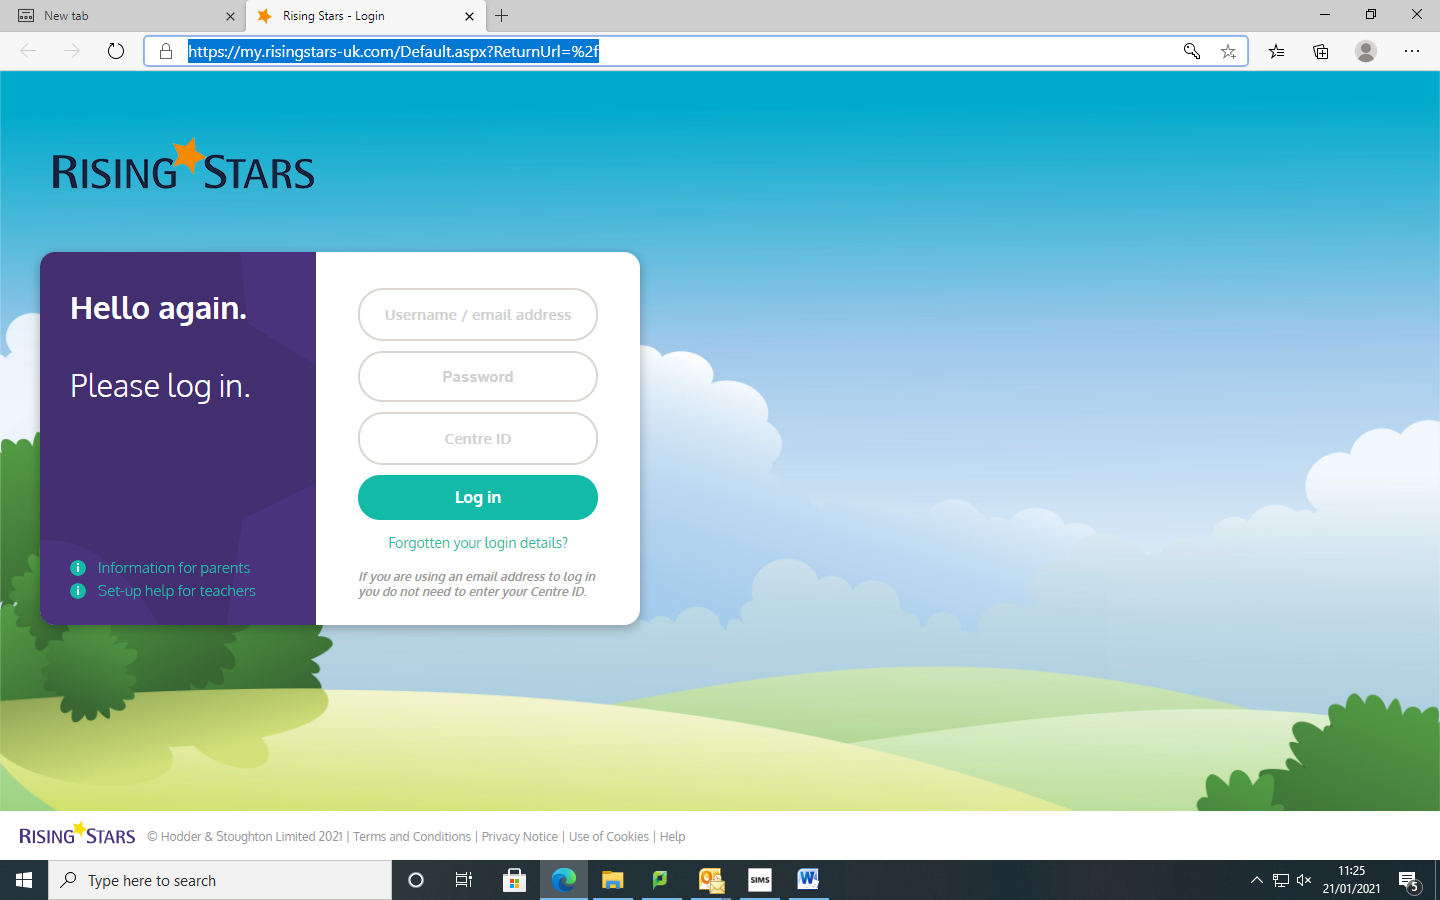
Task: Close the New tab tab
Action: point(230,16)
